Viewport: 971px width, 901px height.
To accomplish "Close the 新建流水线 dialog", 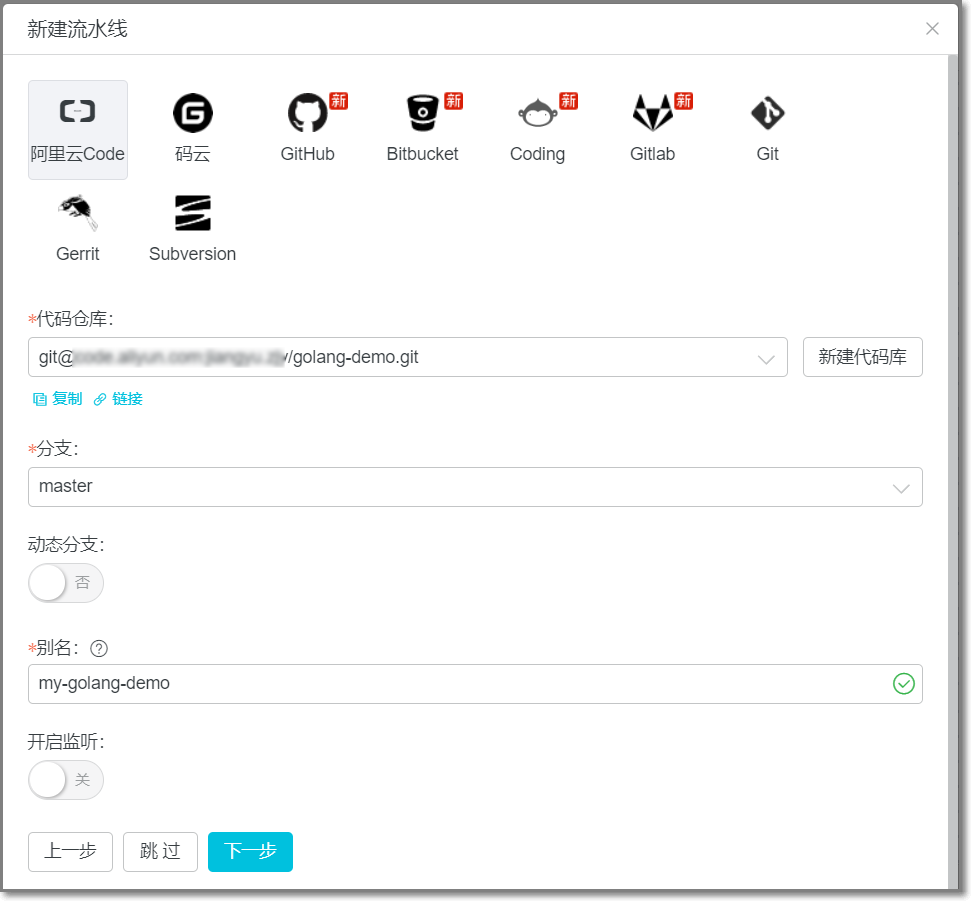I will coord(932,28).
